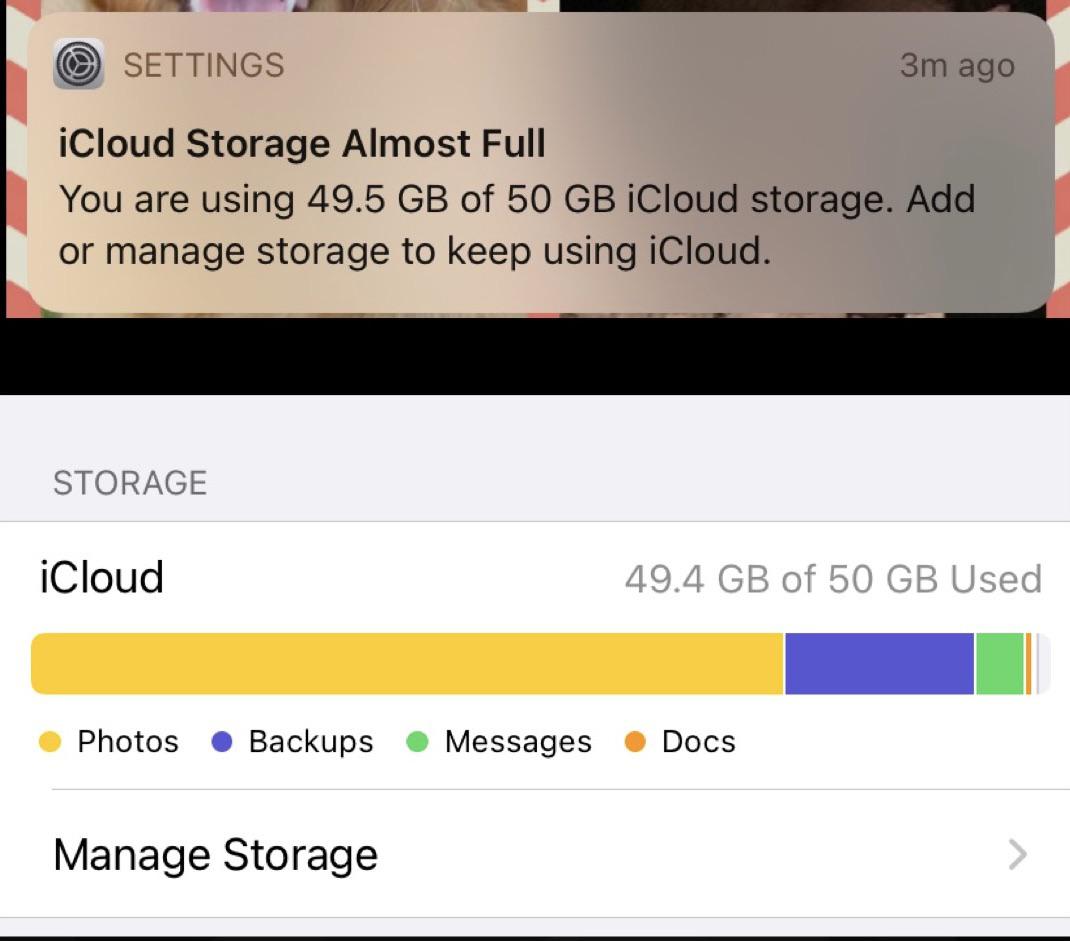Select the Docs label in the storage legend
The image size is (1070, 941).
[x=697, y=741]
